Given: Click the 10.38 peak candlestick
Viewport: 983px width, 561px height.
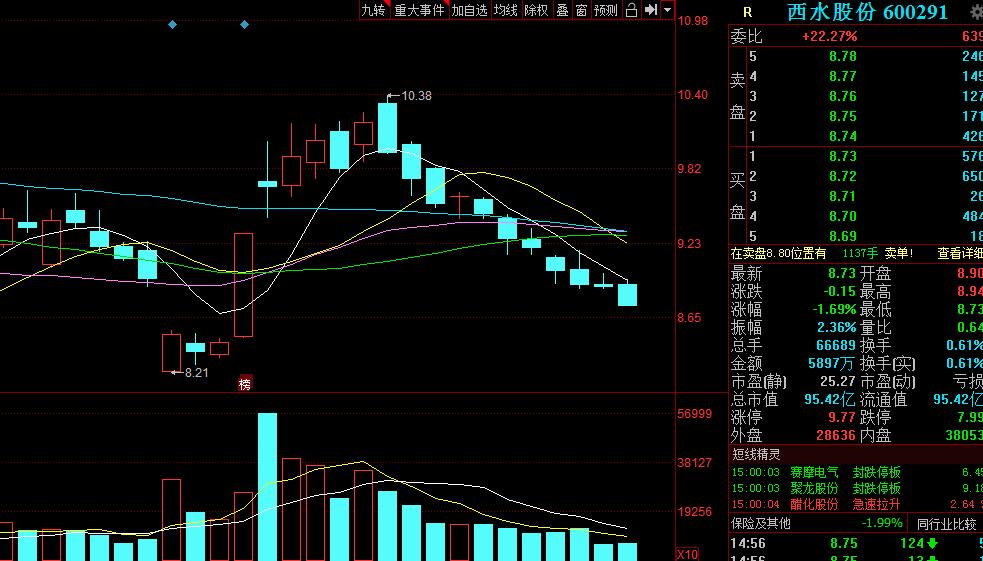Looking at the screenshot, I should tap(387, 127).
